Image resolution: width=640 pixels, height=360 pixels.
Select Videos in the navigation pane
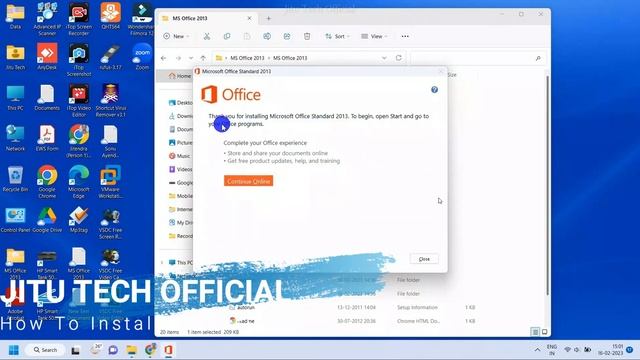[180, 169]
